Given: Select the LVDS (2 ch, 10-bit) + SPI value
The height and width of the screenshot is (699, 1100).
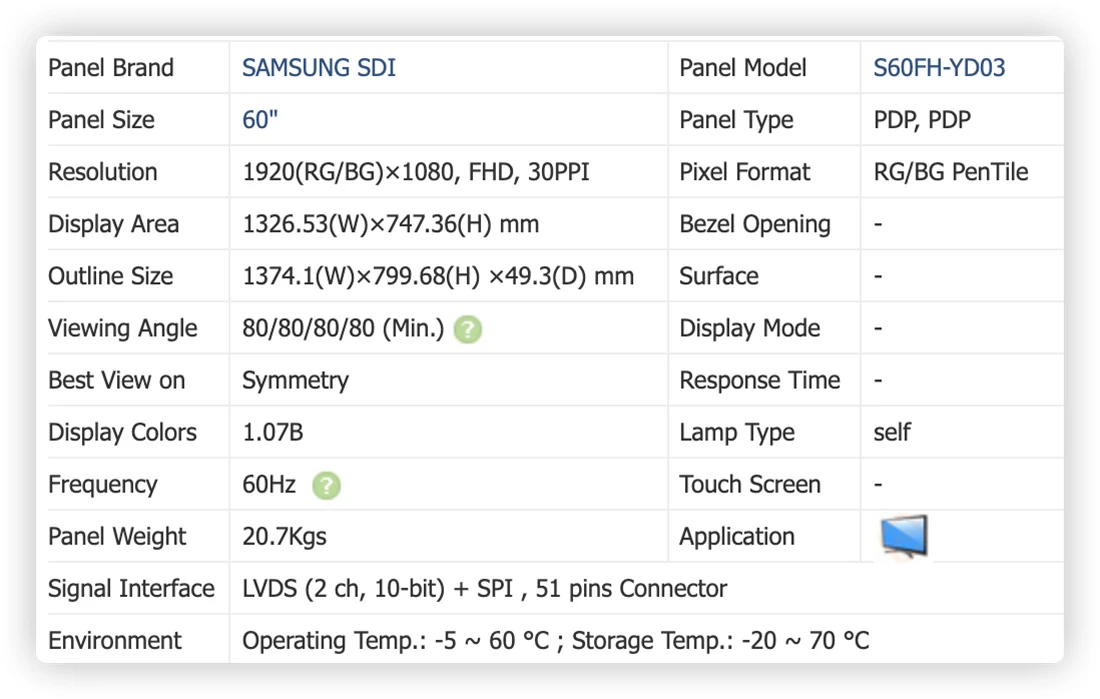Looking at the screenshot, I should 378,589.
